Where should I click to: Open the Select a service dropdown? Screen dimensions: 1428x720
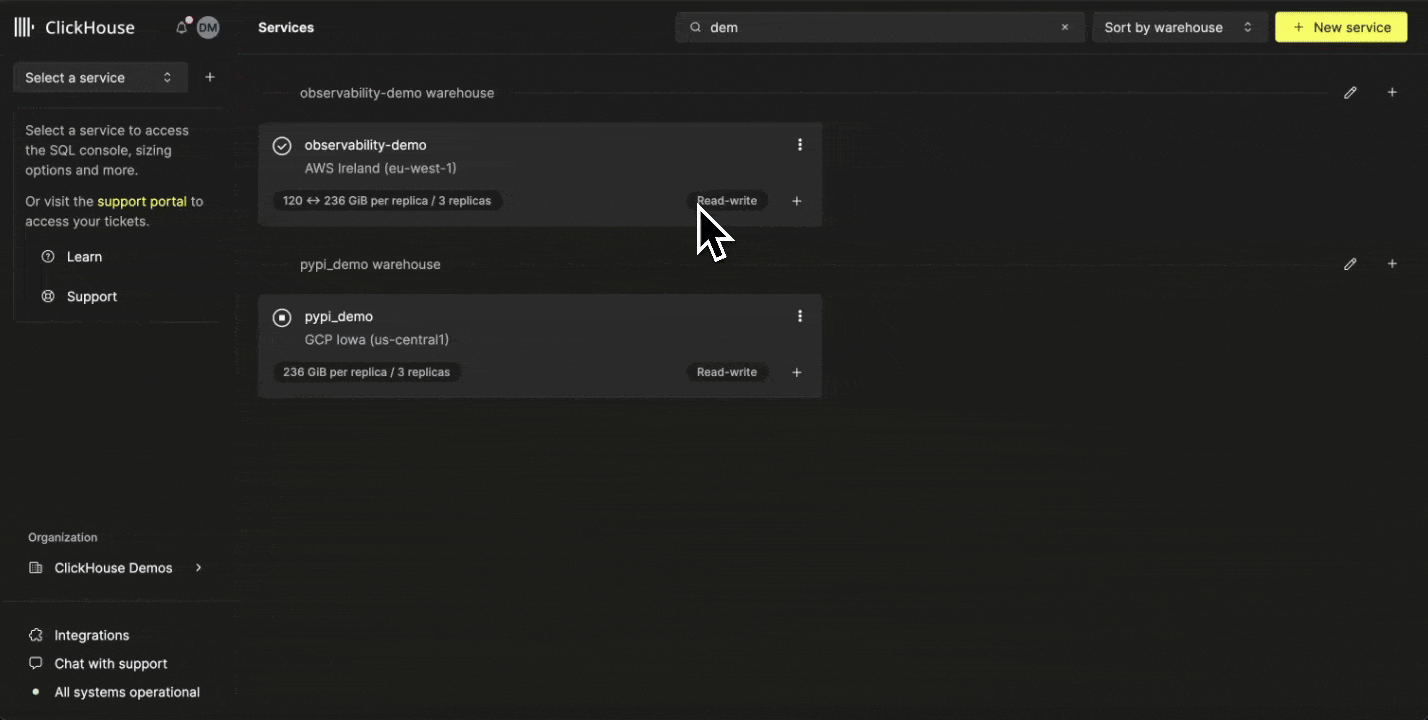99,77
